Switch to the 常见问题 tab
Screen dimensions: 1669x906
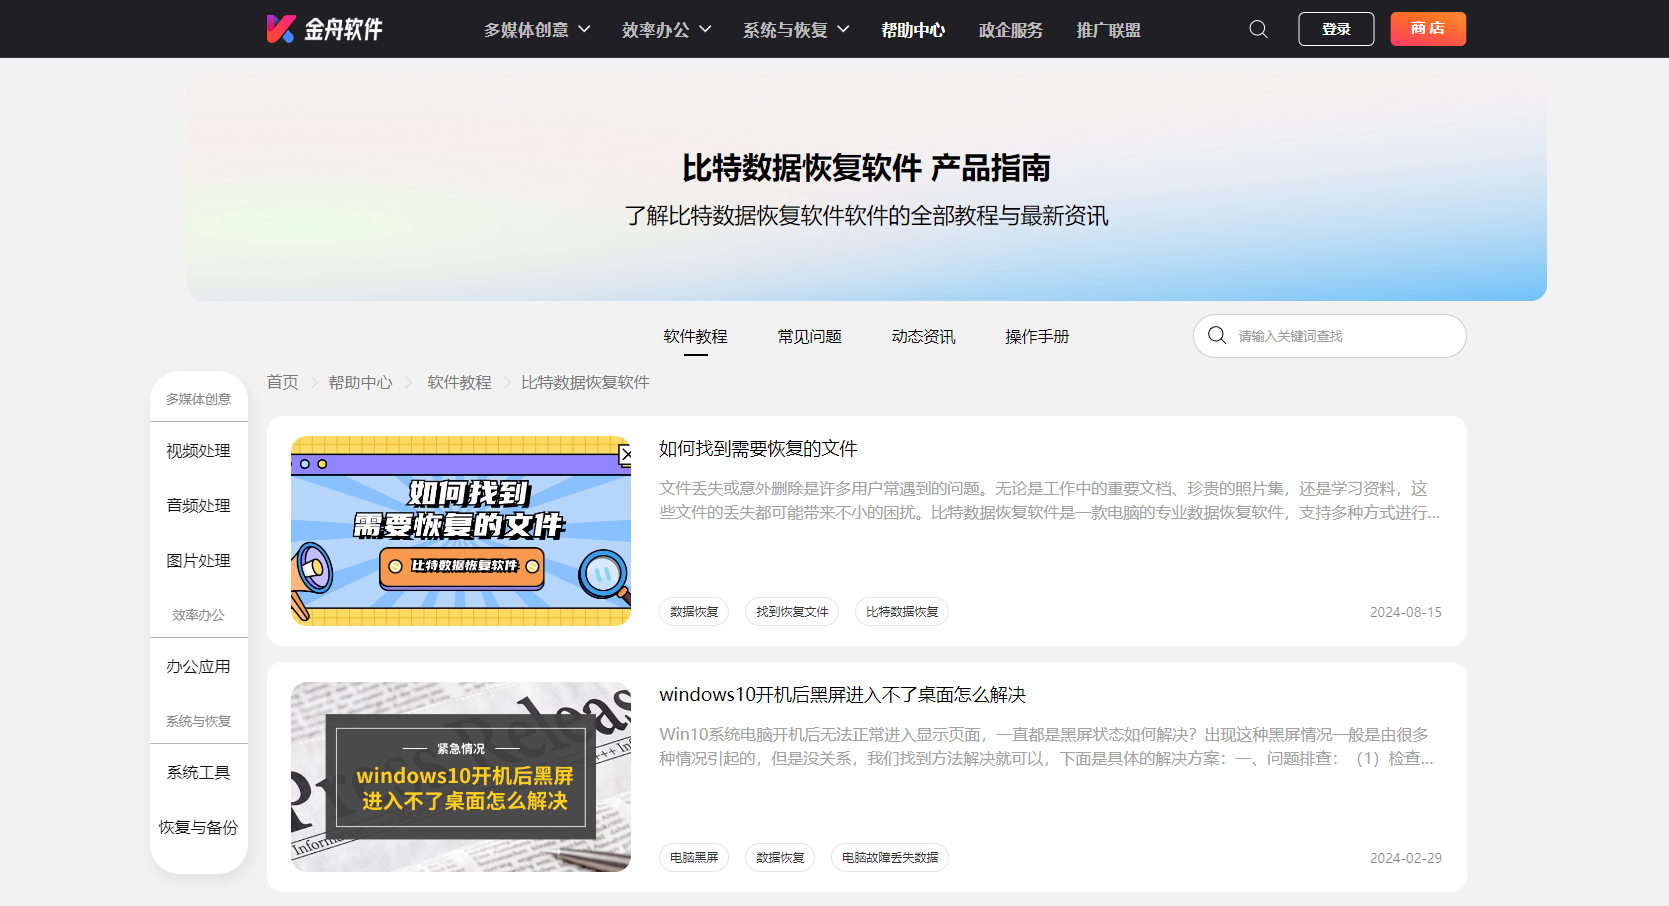tap(809, 336)
